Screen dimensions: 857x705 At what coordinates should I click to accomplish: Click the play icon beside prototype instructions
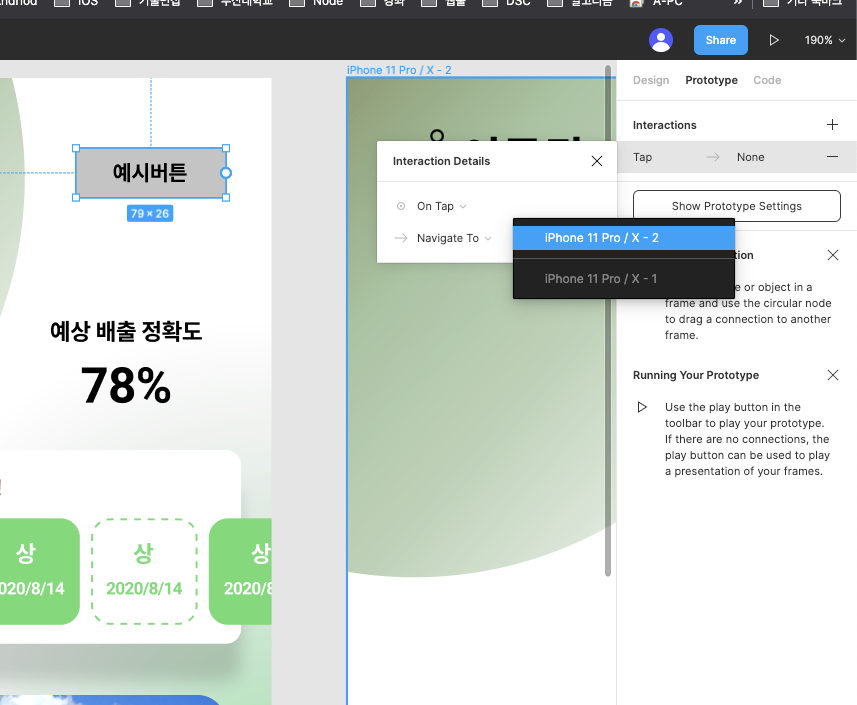click(x=642, y=407)
